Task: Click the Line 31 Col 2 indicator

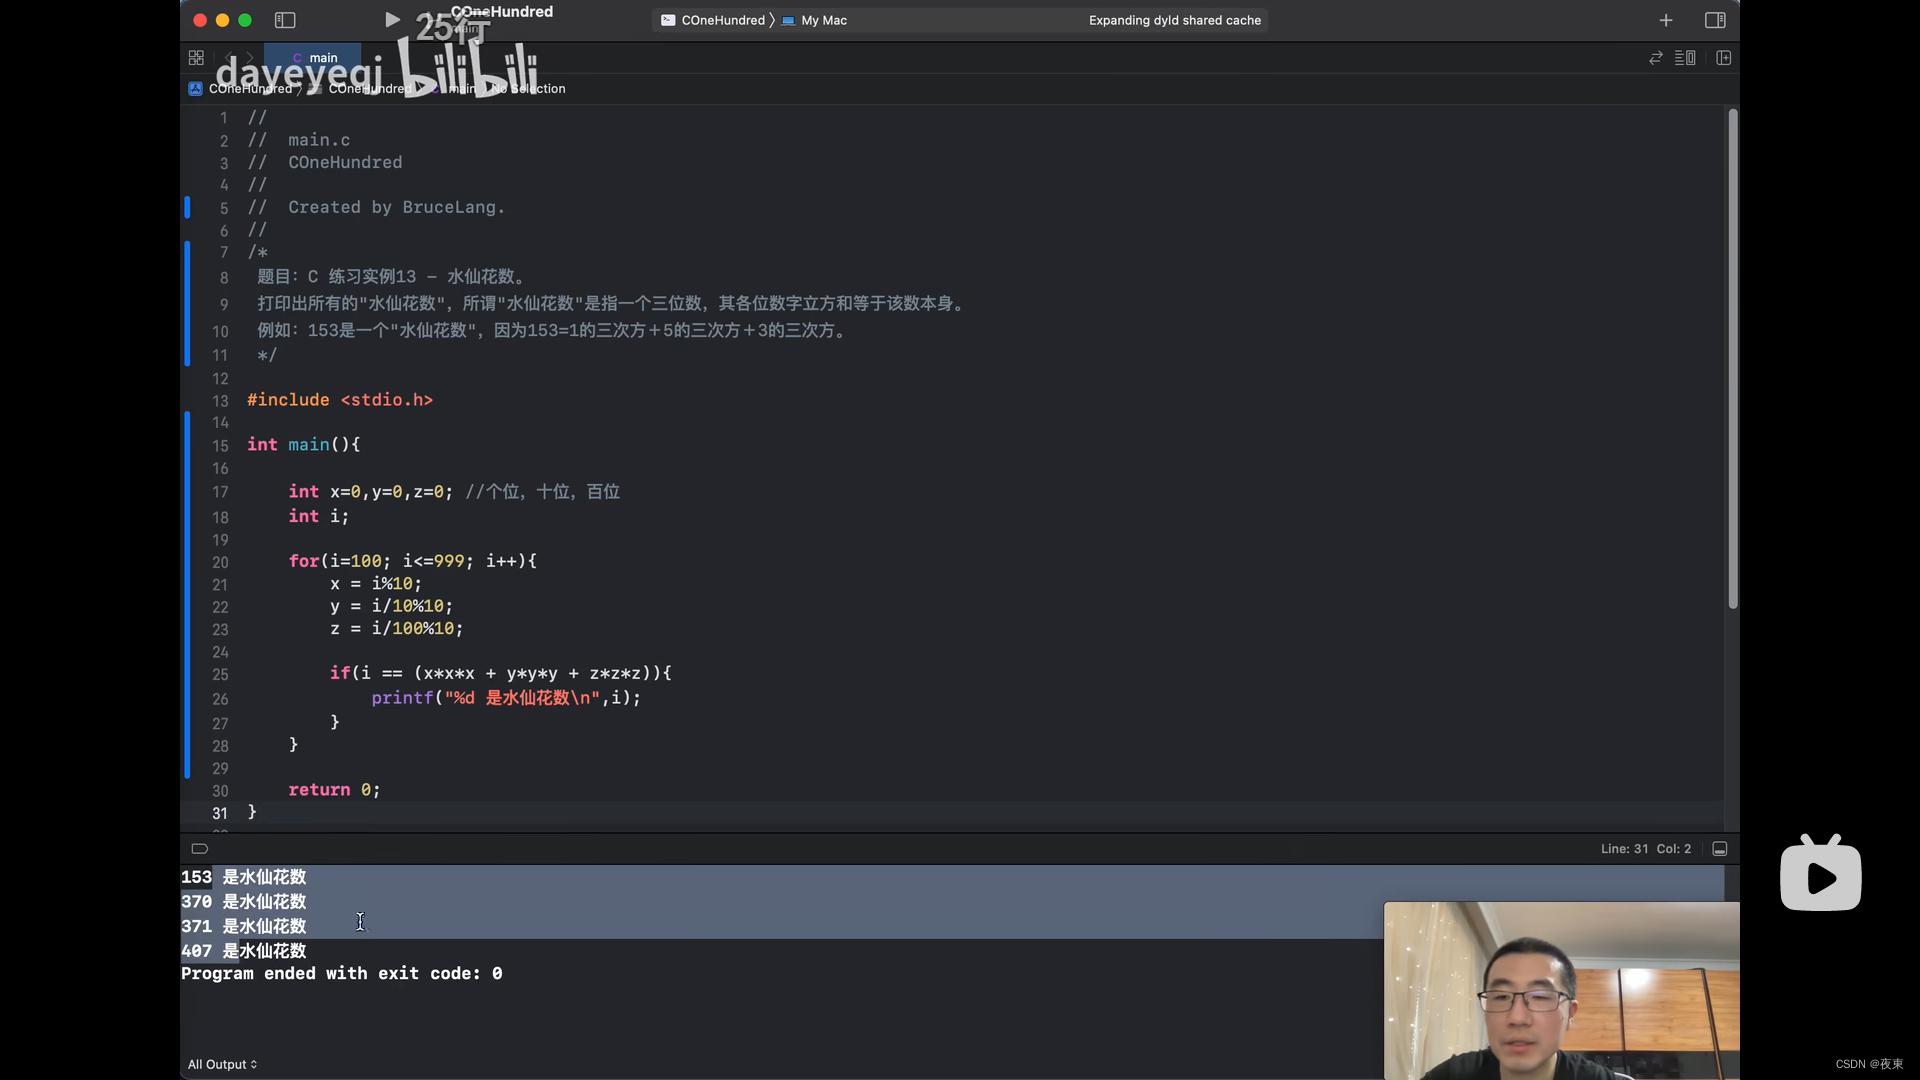Action: point(1645,849)
